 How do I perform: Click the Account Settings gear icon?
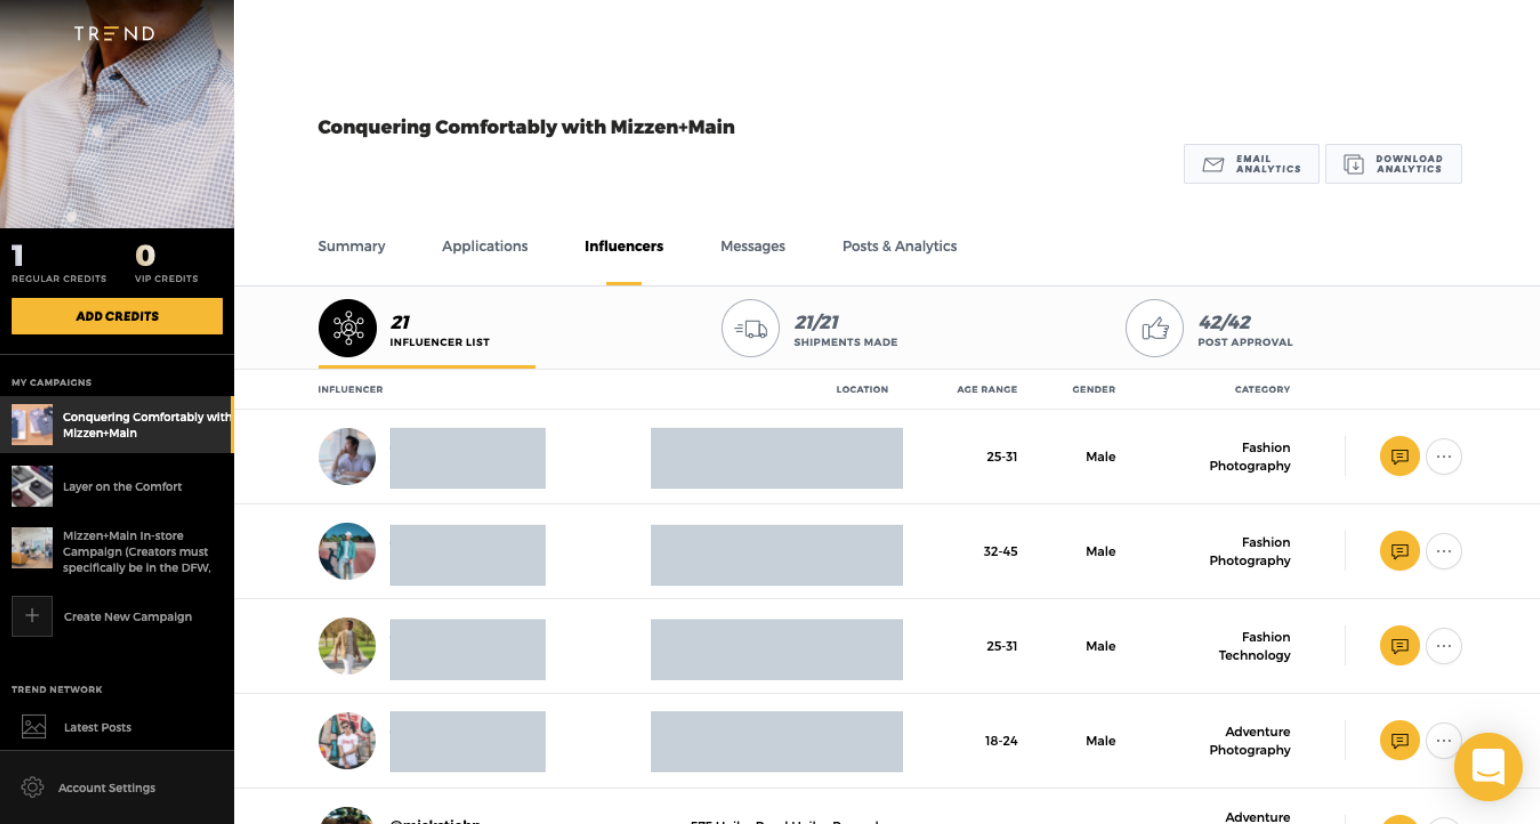tap(32, 787)
